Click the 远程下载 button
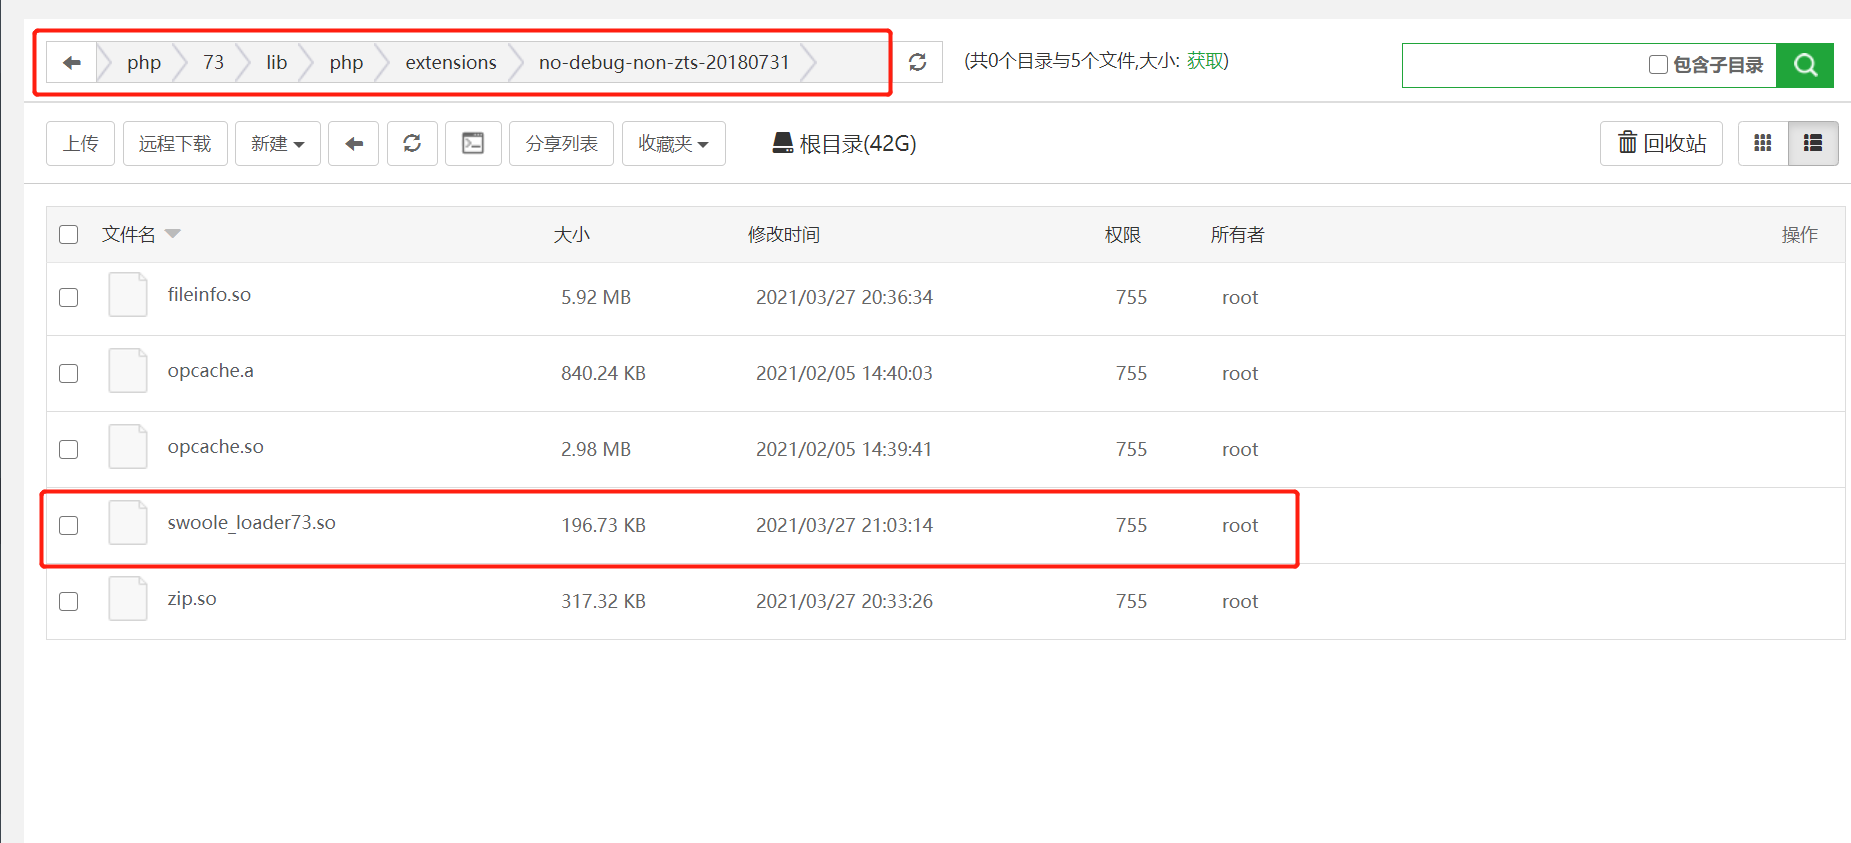 (175, 144)
